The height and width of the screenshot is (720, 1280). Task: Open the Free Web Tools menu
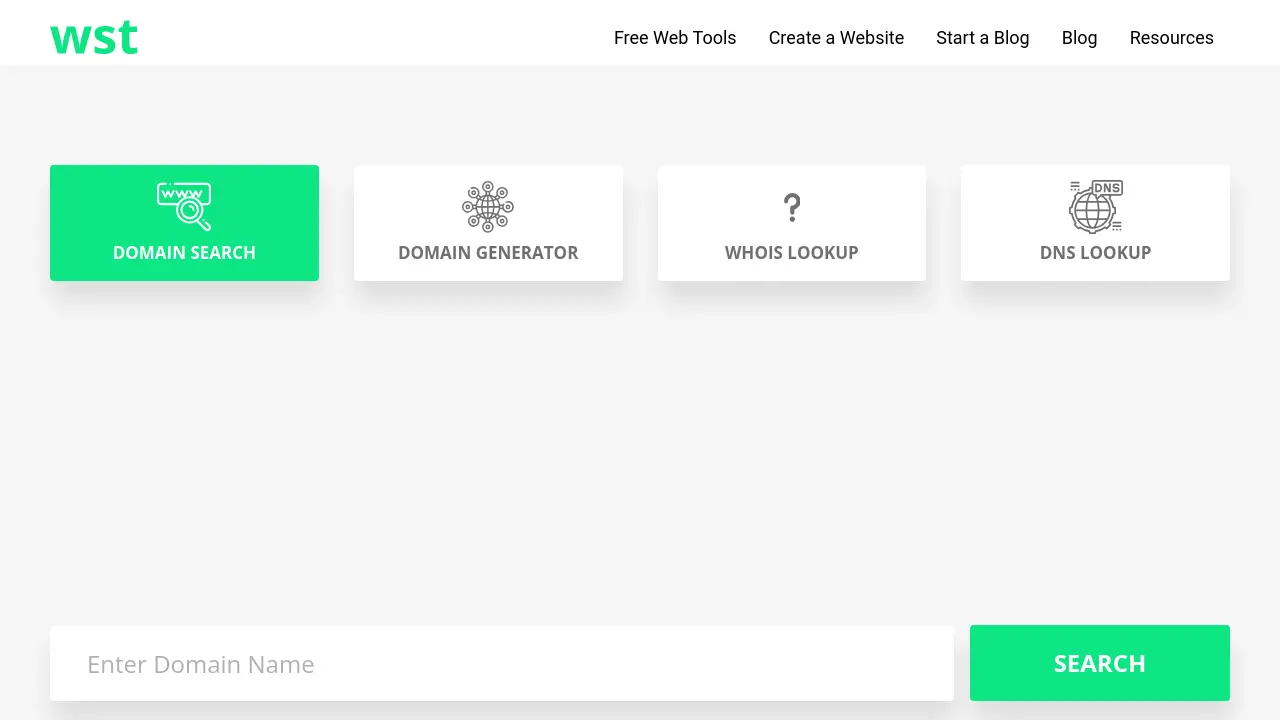click(675, 38)
